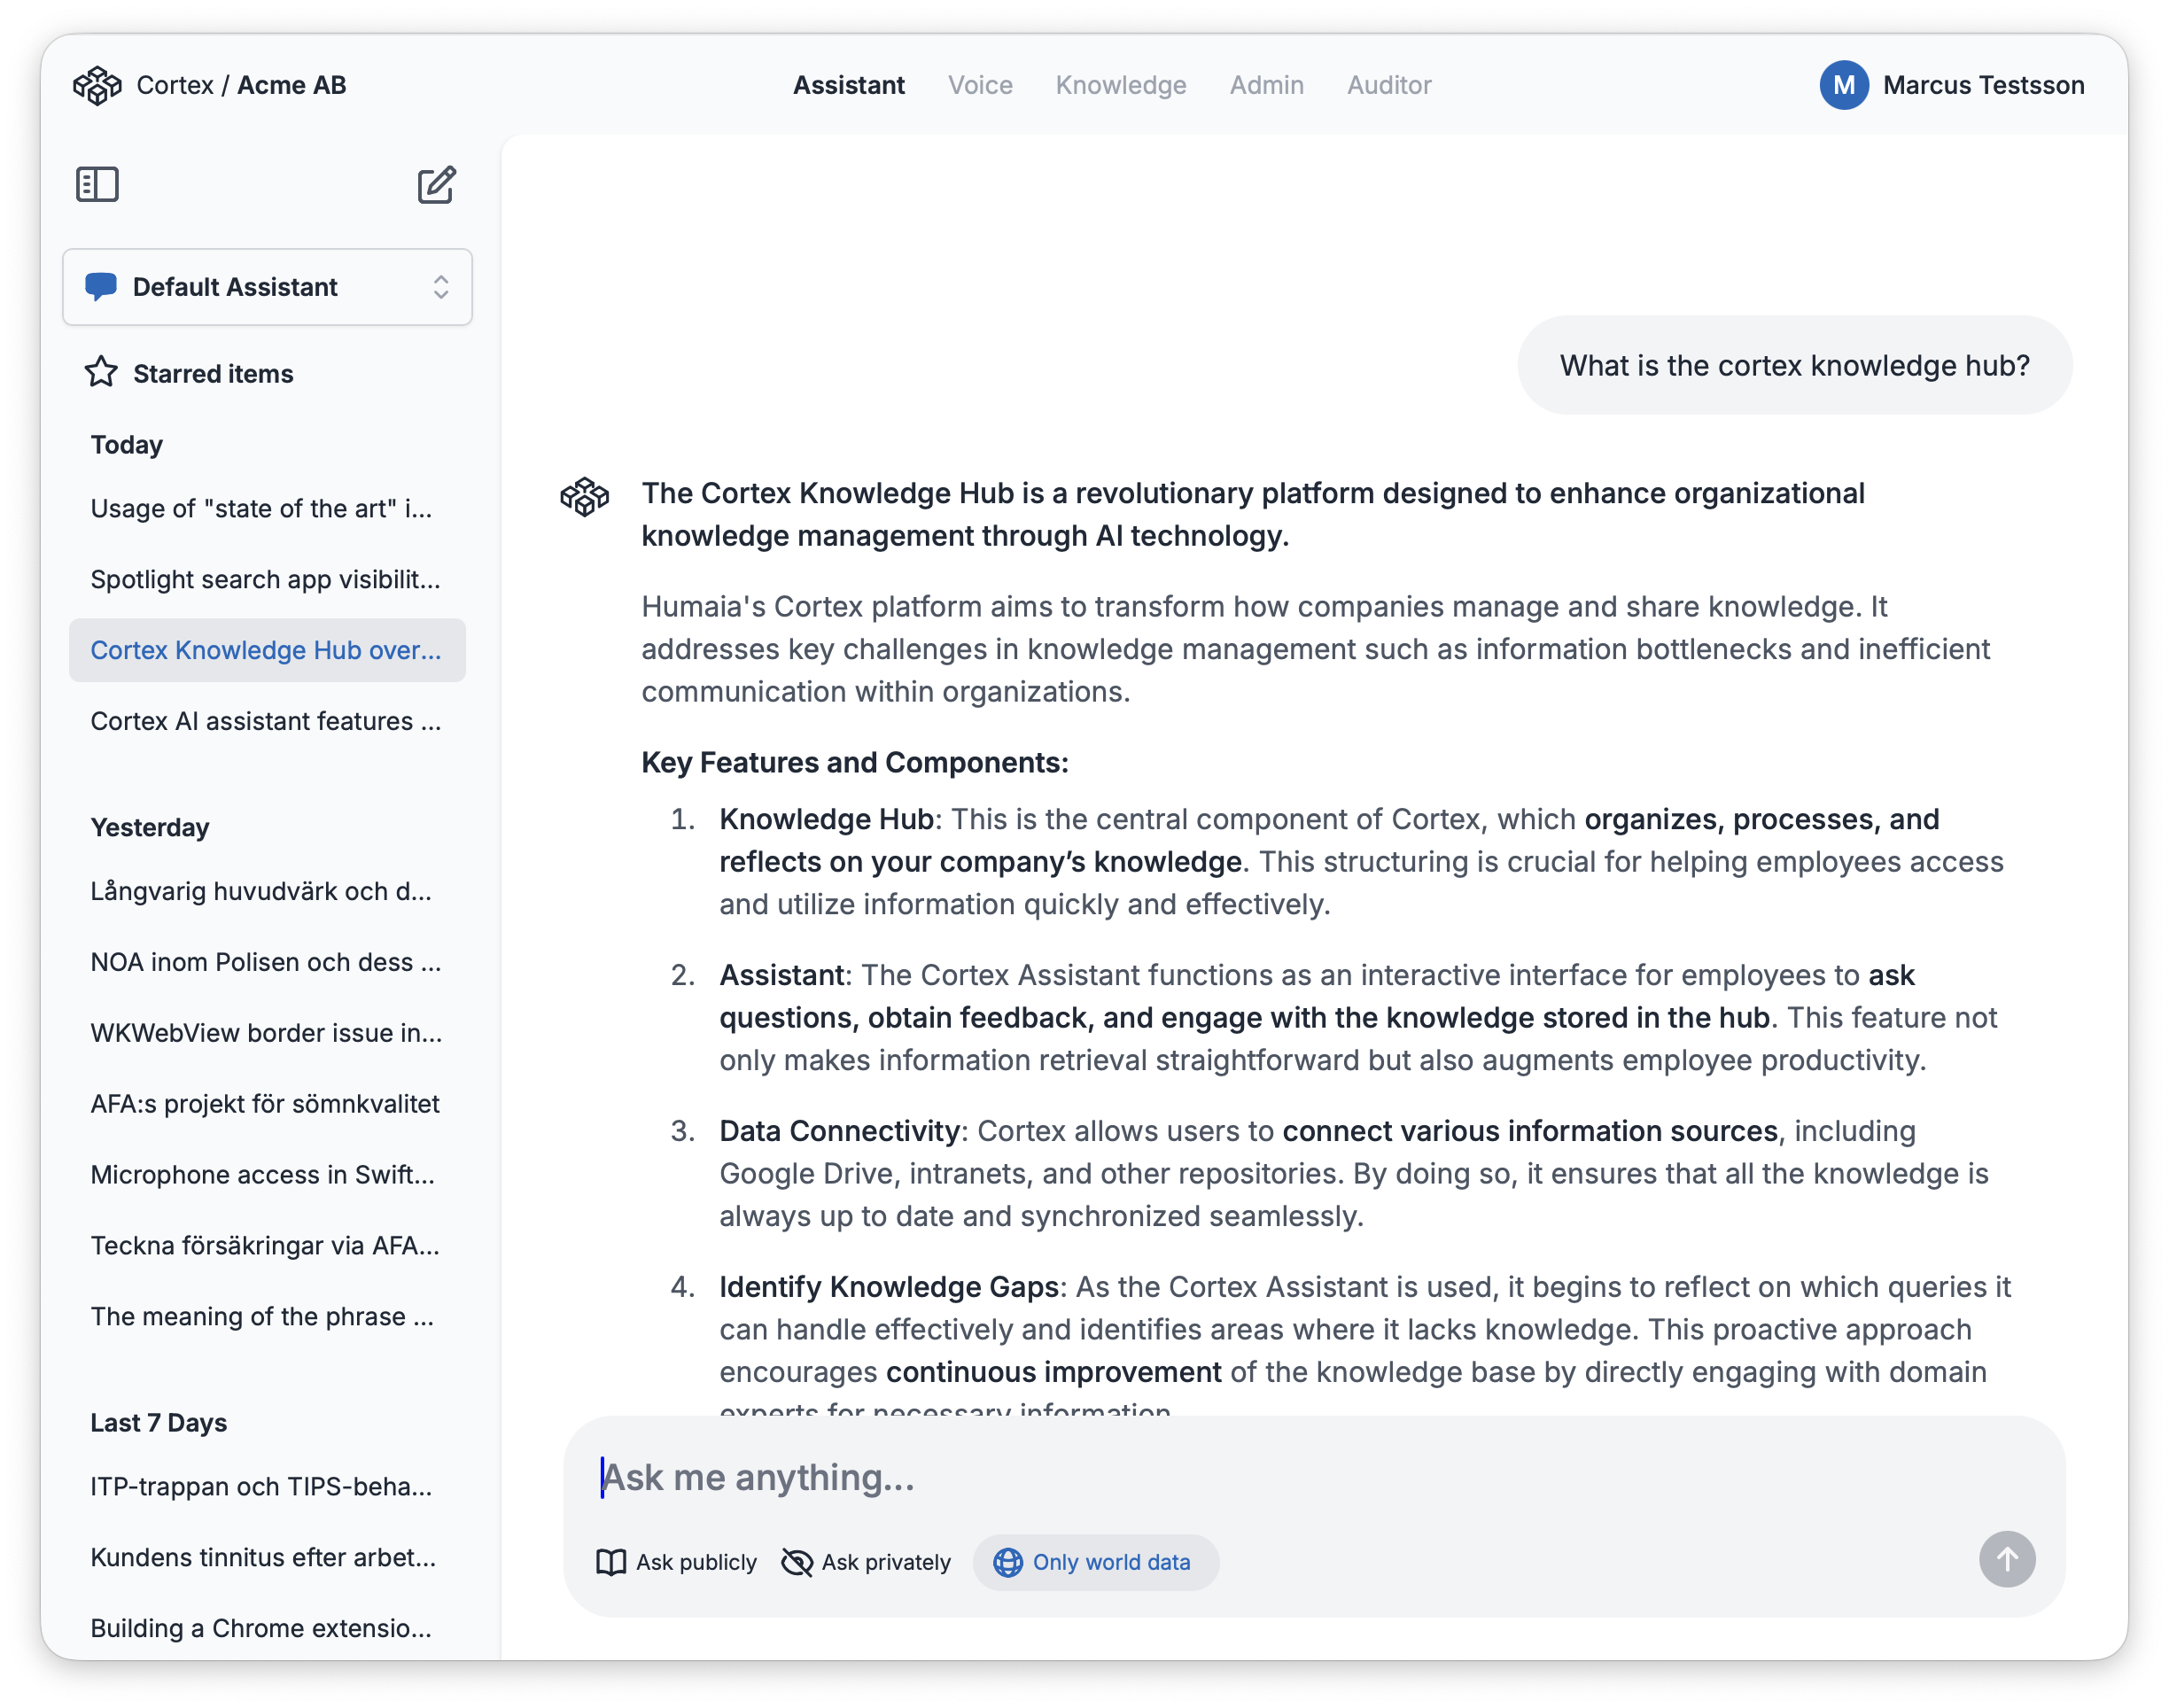The height and width of the screenshot is (1708, 2169).
Task: Select Ask publicly mode
Action: tap(677, 1562)
